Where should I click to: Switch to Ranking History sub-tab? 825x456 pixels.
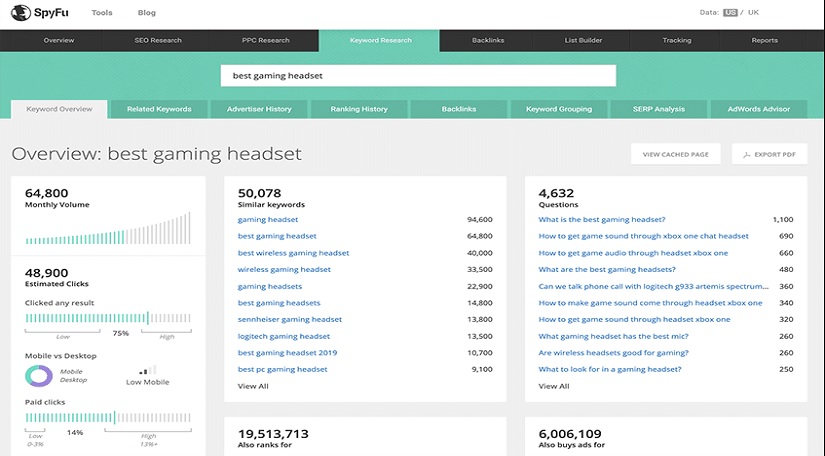tap(359, 109)
